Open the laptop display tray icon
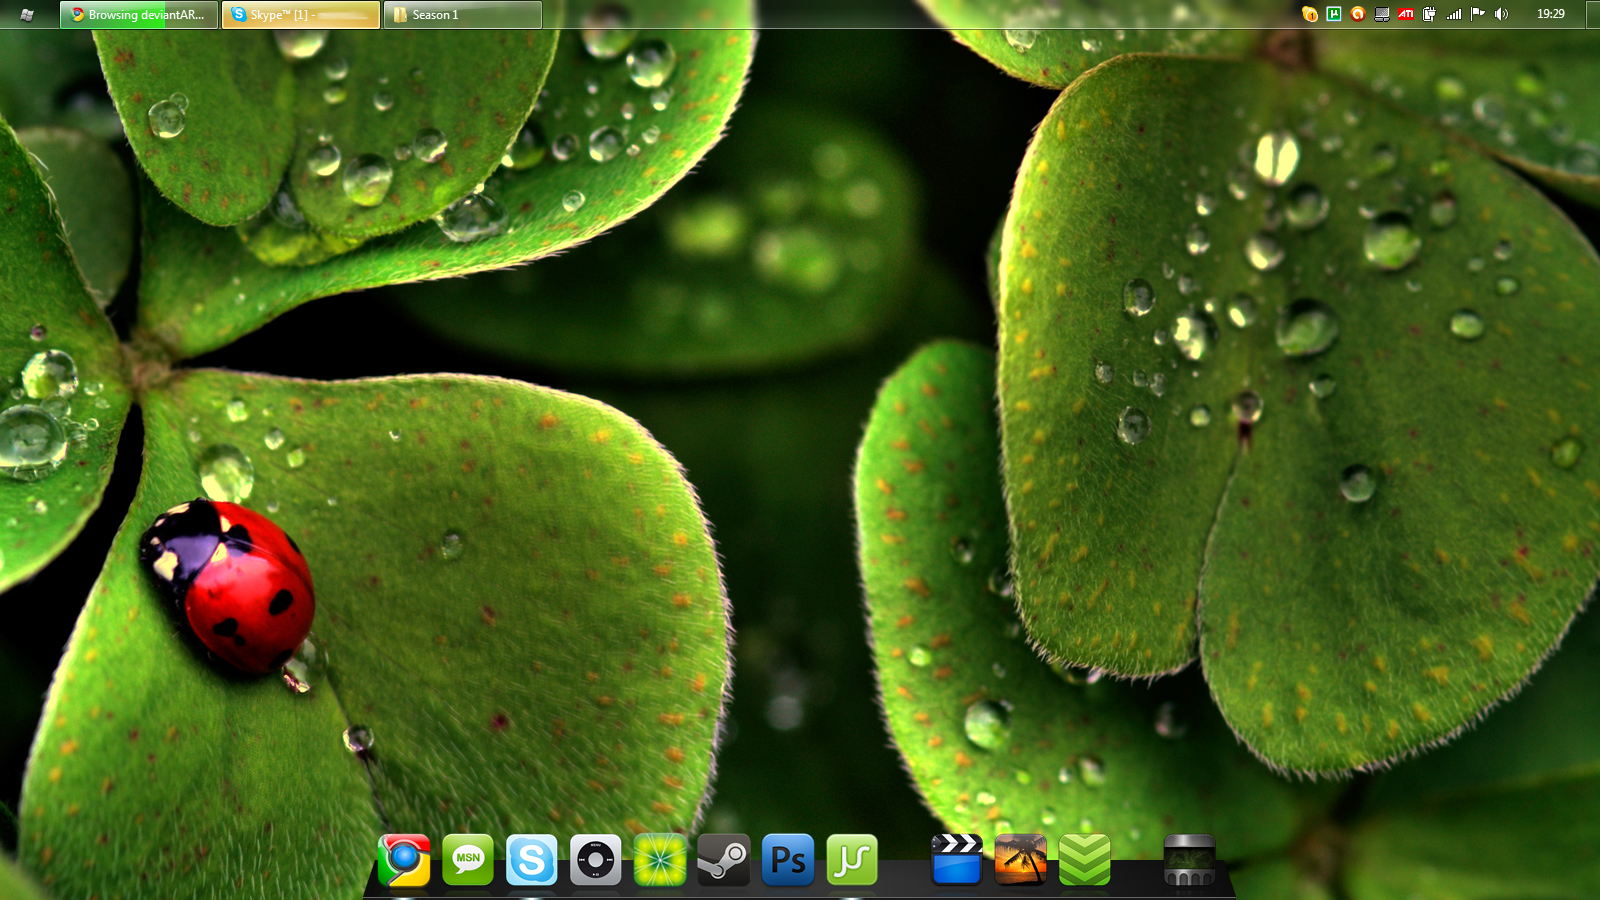Screen dimensions: 1600x900 pos(1382,14)
